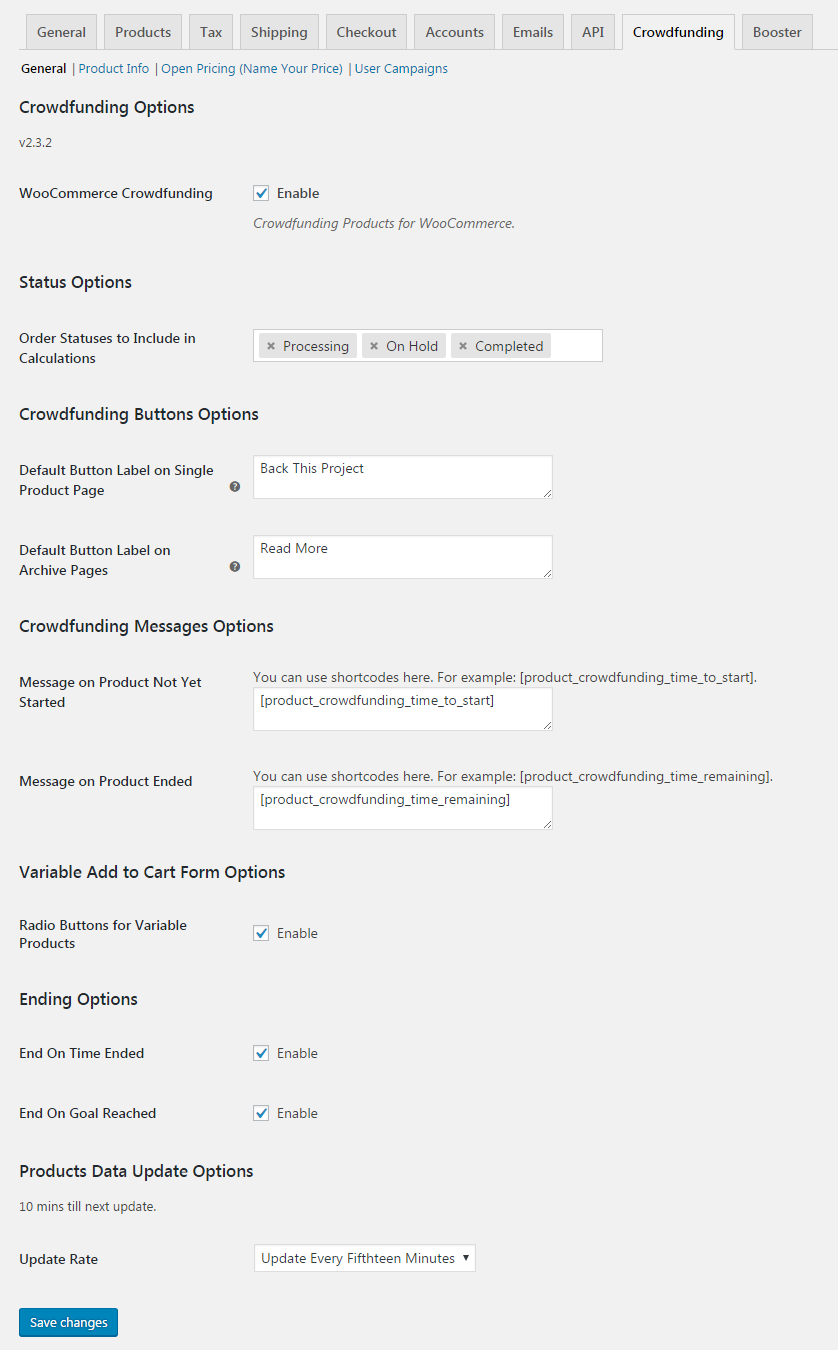Show help tip for Single Product Page label
838x1350 pixels.
pos(235,486)
